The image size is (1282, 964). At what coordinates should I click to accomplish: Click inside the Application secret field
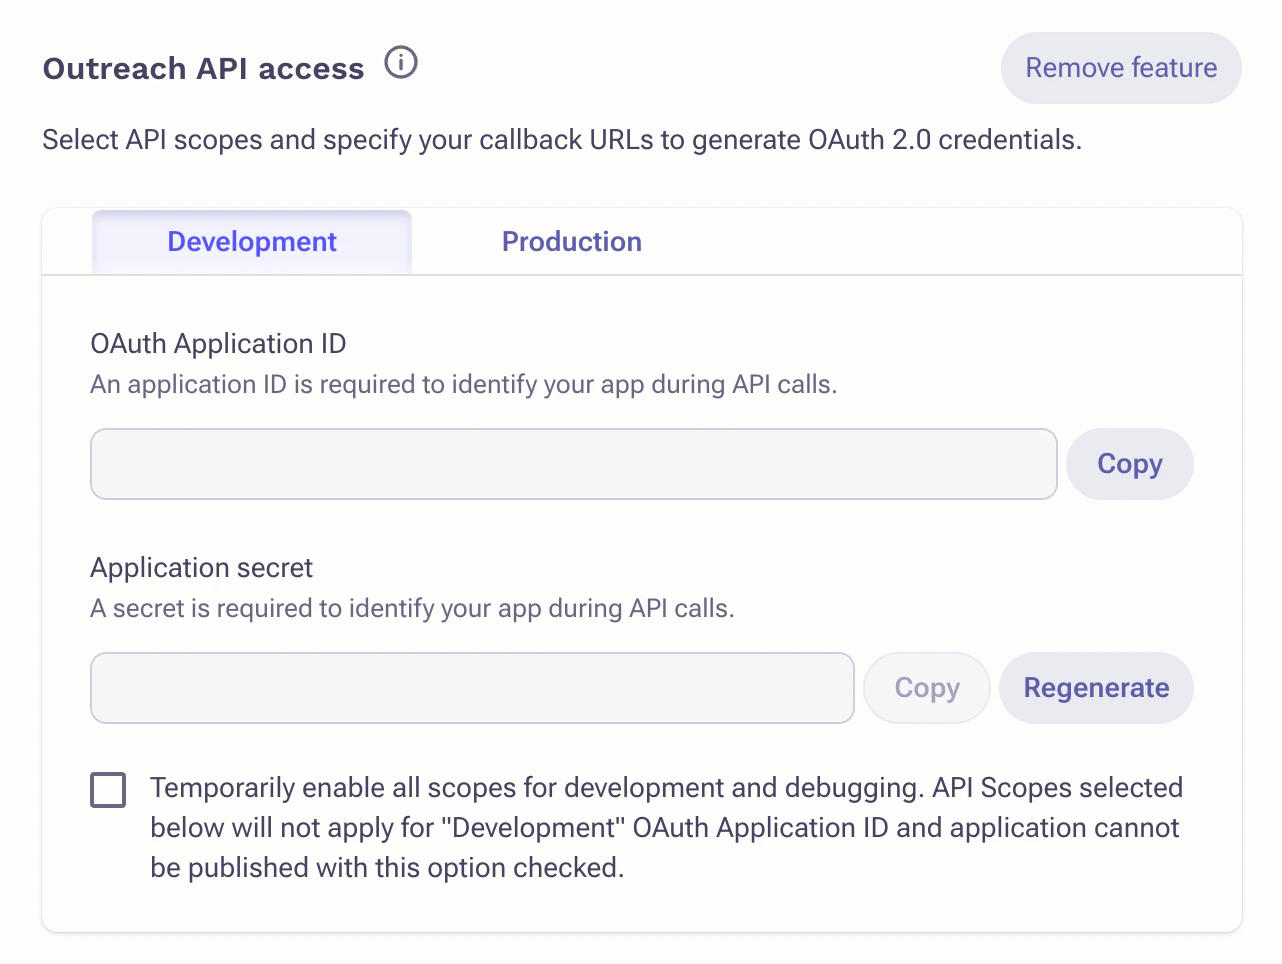(x=472, y=688)
